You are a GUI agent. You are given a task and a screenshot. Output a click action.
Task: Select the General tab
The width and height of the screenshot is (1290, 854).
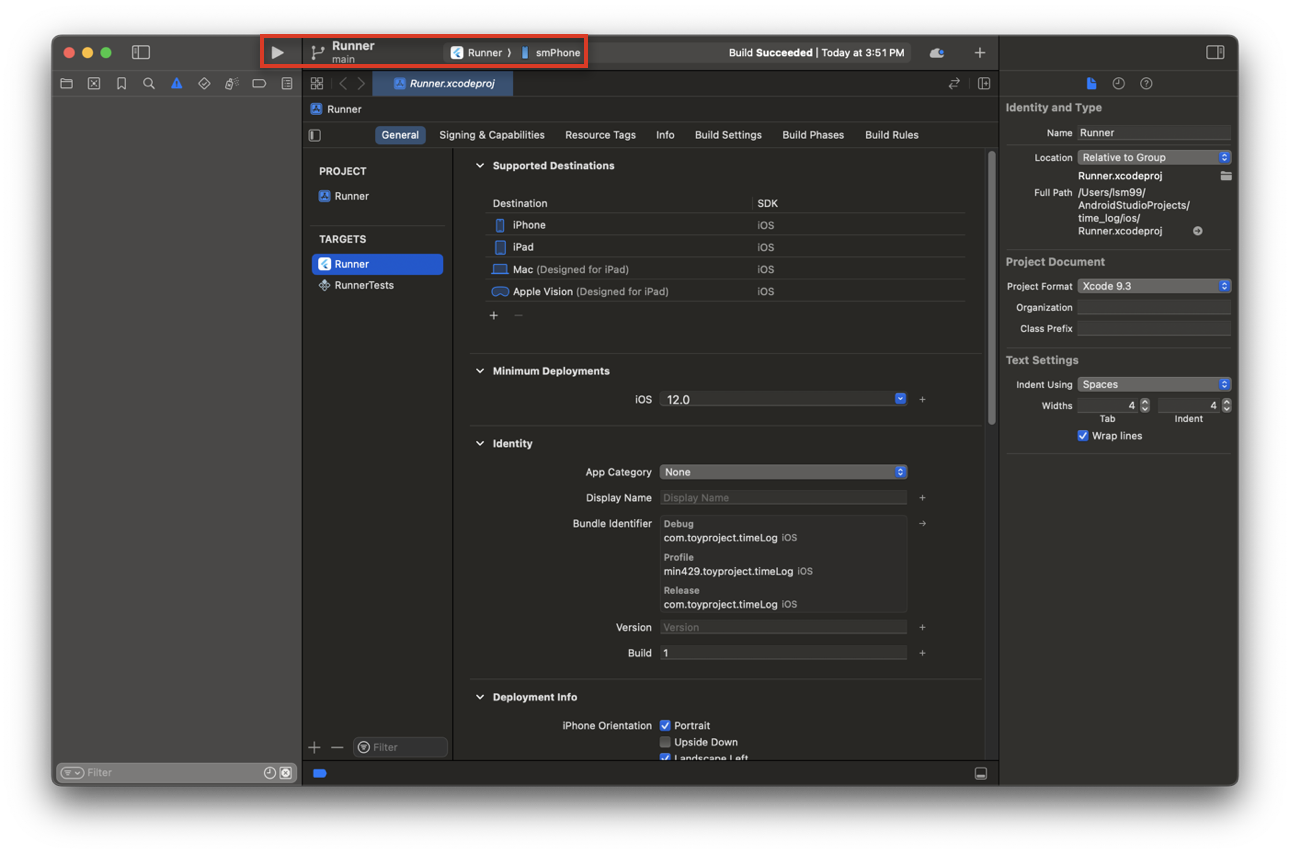pyautogui.click(x=400, y=135)
